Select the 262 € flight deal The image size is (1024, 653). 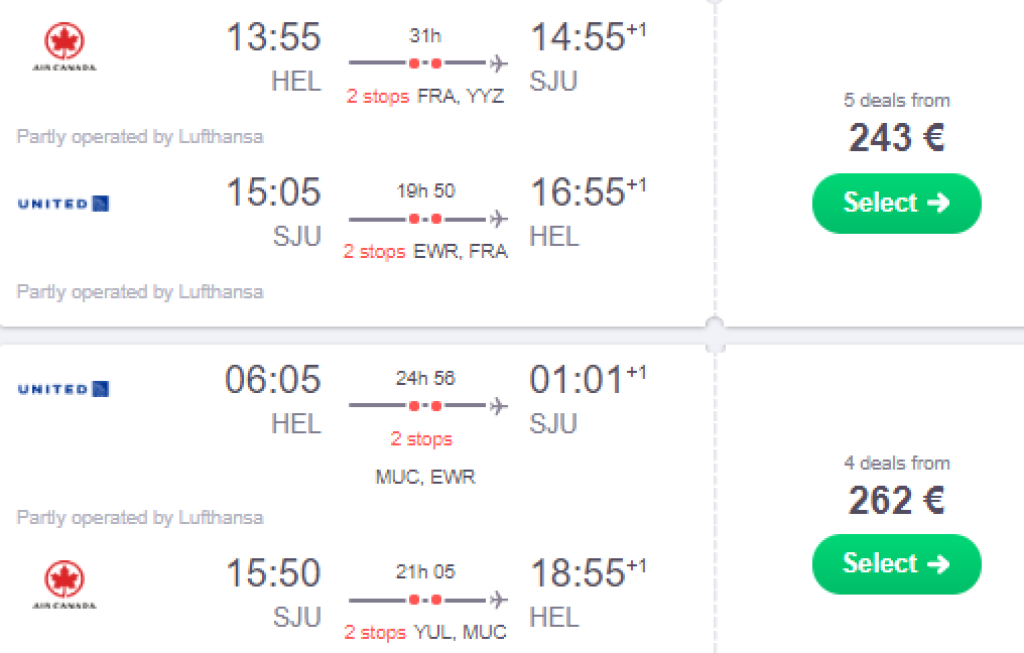coord(896,564)
